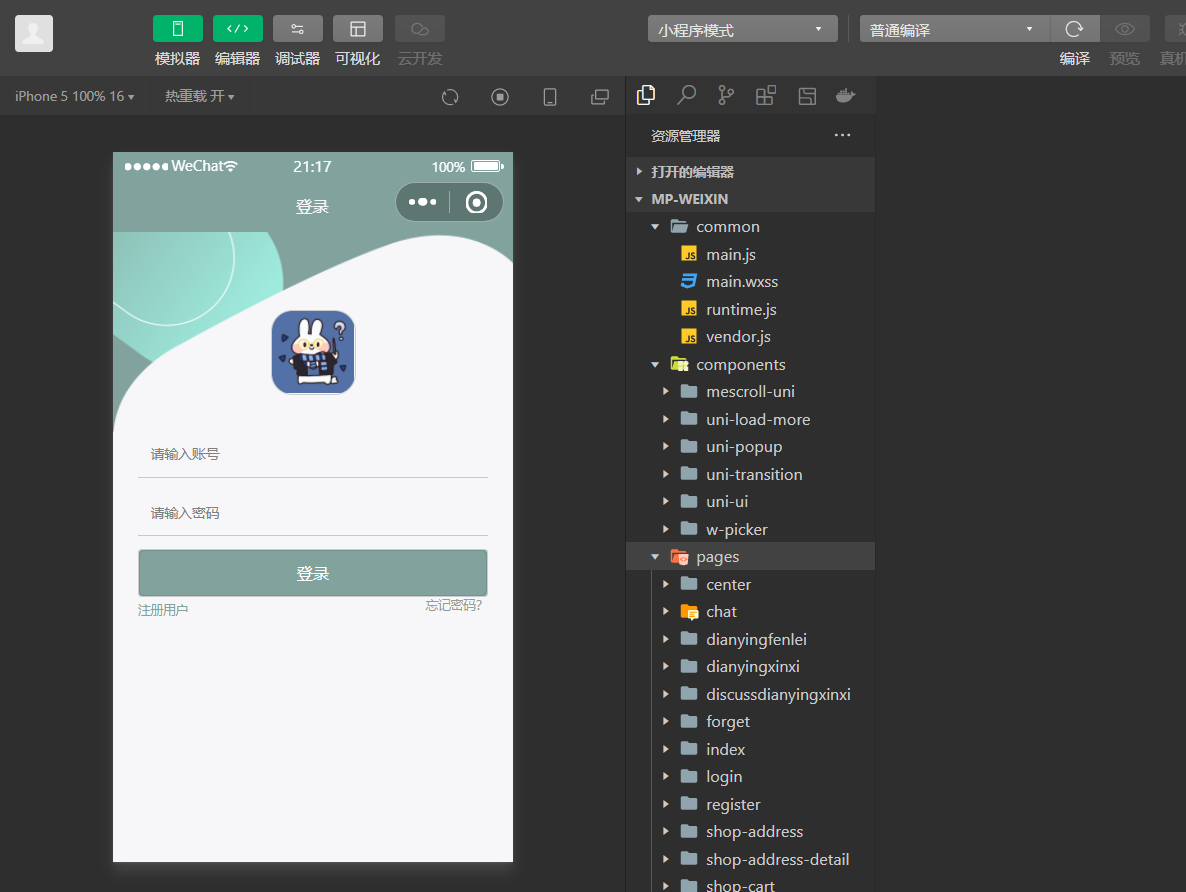Collapse the common folder
1186x892 pixels.
(x=750, y=227)
